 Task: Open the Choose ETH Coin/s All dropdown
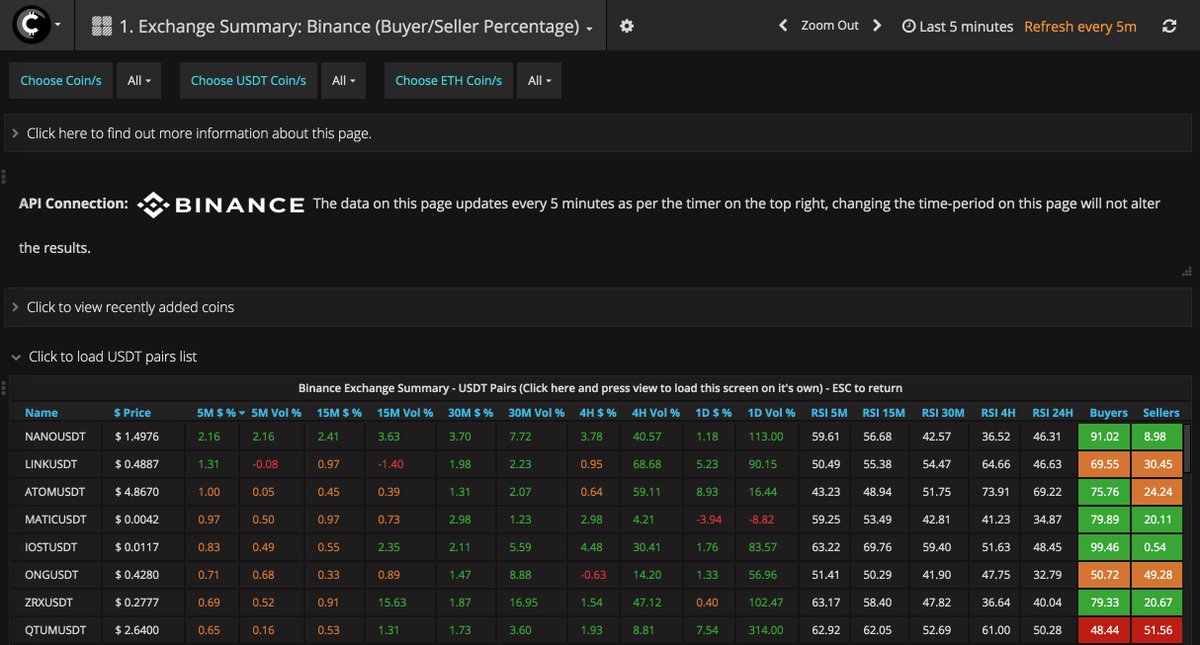click(539, 81)
